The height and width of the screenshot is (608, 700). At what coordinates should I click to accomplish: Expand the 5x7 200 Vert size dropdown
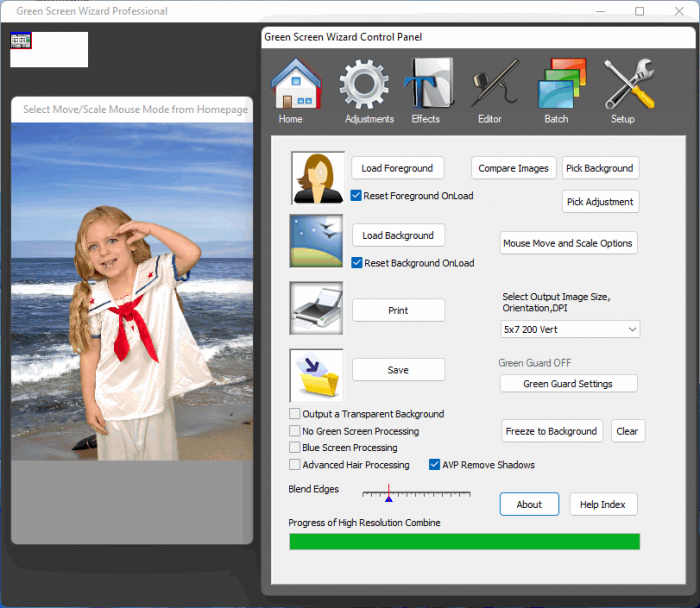570,329
